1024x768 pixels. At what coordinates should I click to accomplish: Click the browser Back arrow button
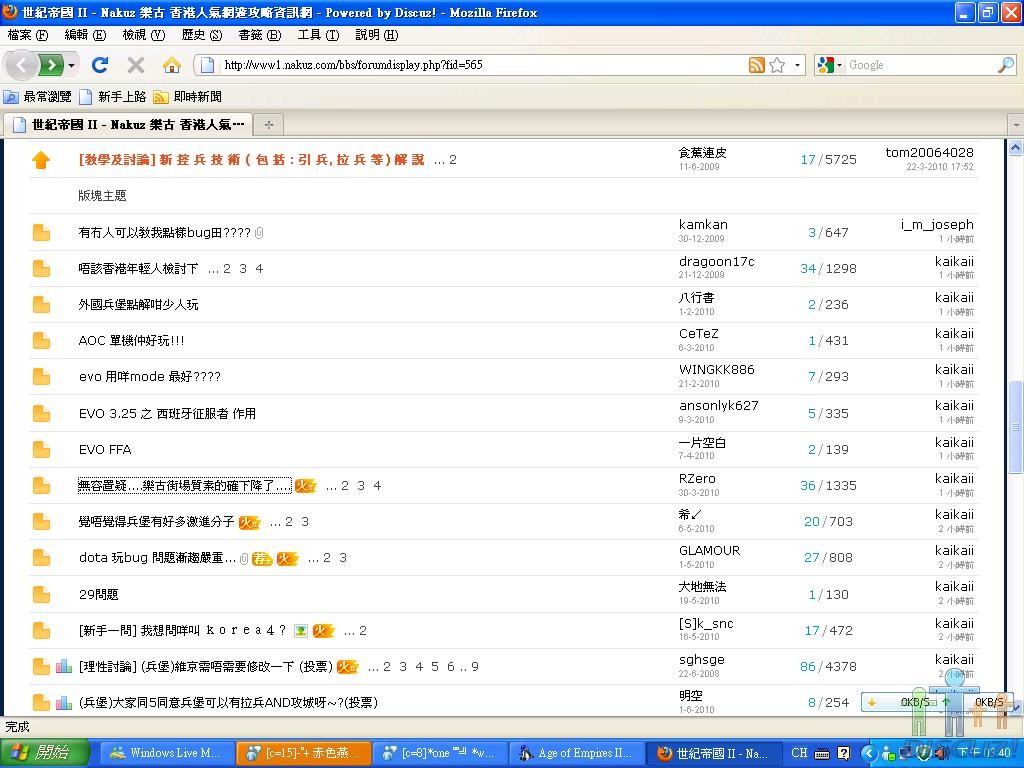pyautogui.click(x=22, y=65)
